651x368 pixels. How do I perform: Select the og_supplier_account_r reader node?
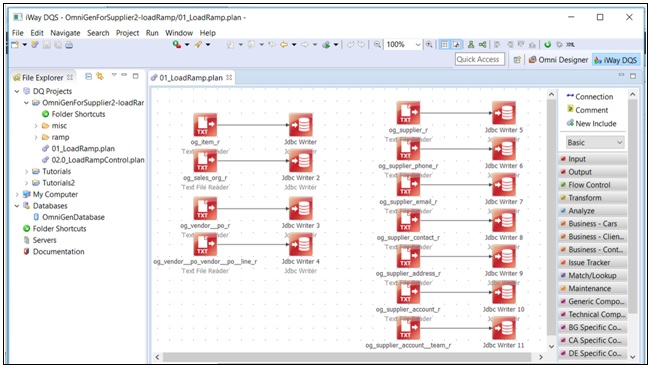click(x=408, y=292)
